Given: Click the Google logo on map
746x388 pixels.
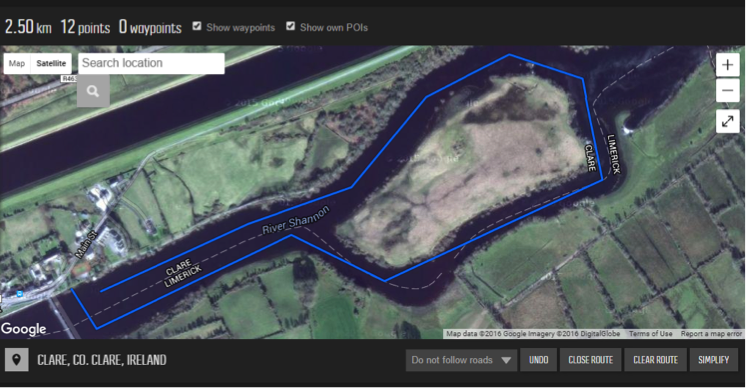Looking at the screenshot, I should point(23,329).
